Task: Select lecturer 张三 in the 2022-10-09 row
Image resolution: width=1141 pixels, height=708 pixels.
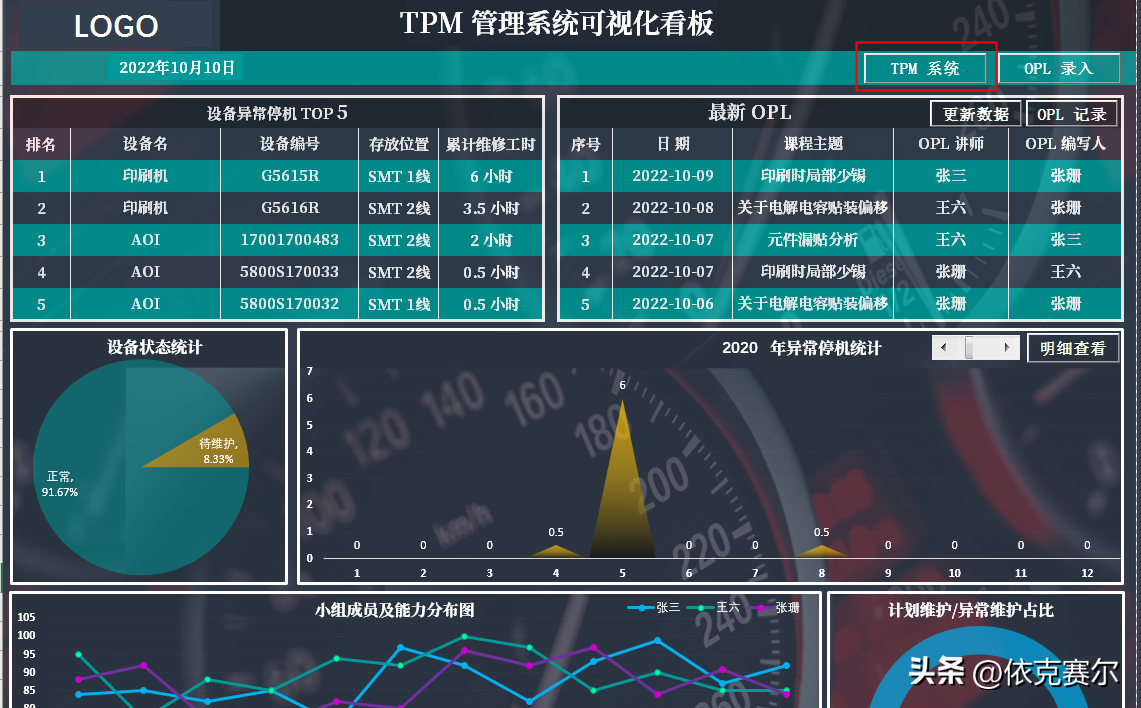Action: (950, 176)
